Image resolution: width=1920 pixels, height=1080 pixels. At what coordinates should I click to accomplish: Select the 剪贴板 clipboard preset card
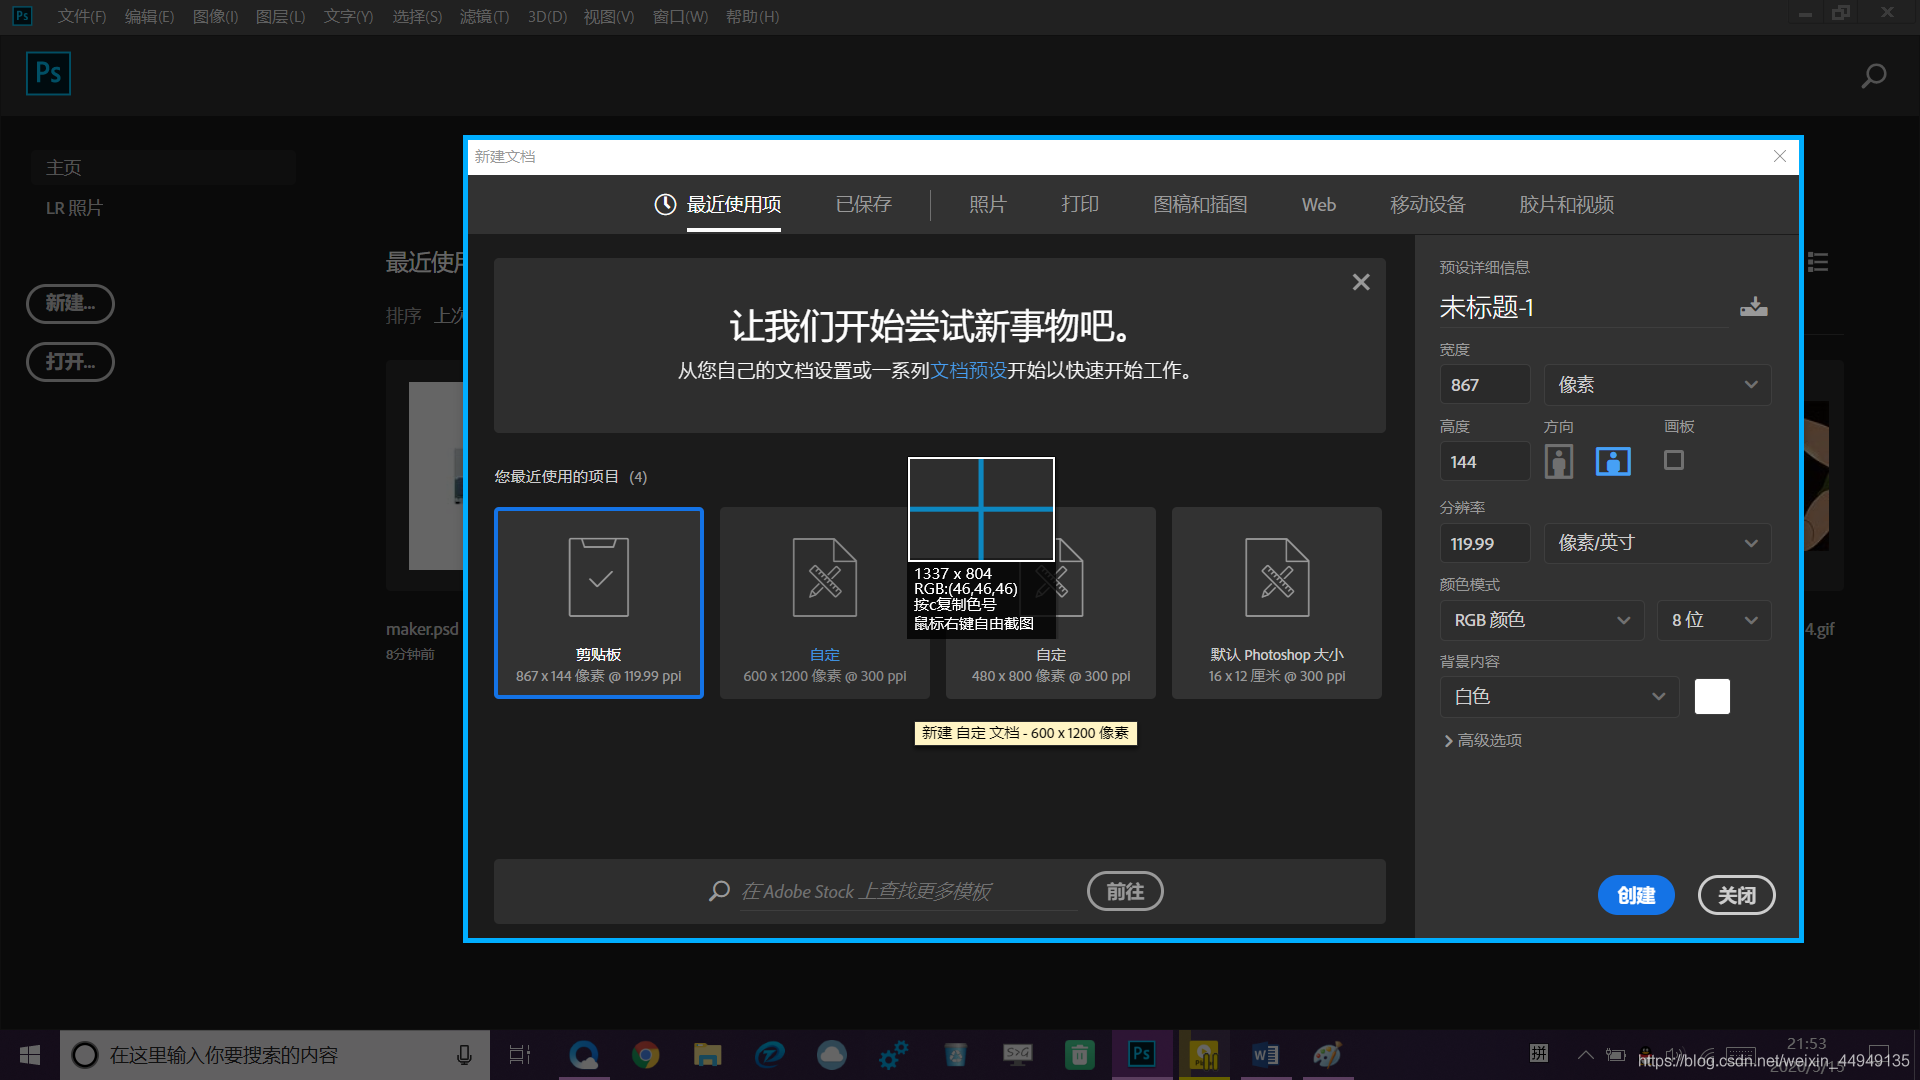tap(599, 603)
